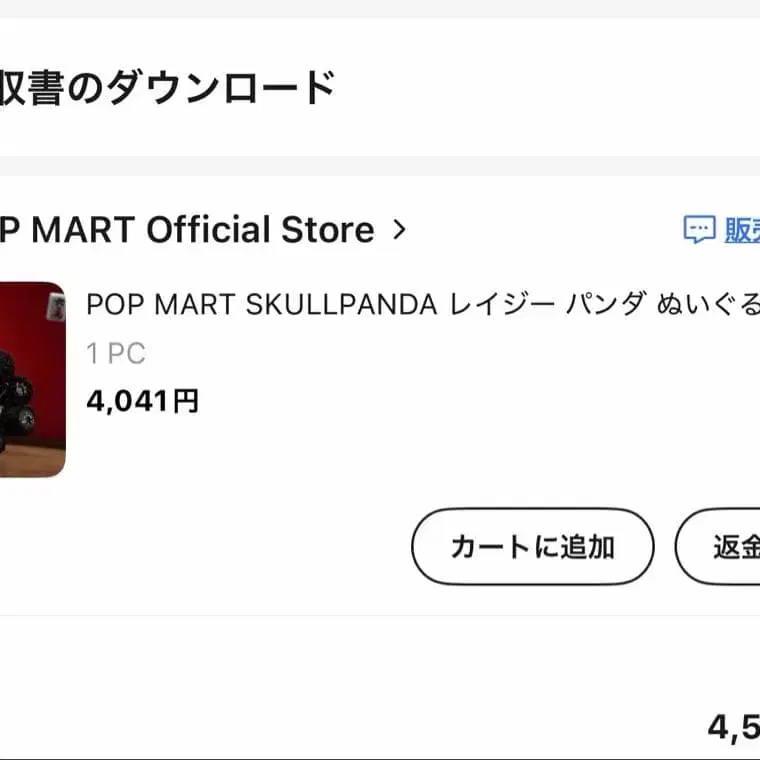Open the SKULLPANDA product thumbnail

[x=31, y=379]
